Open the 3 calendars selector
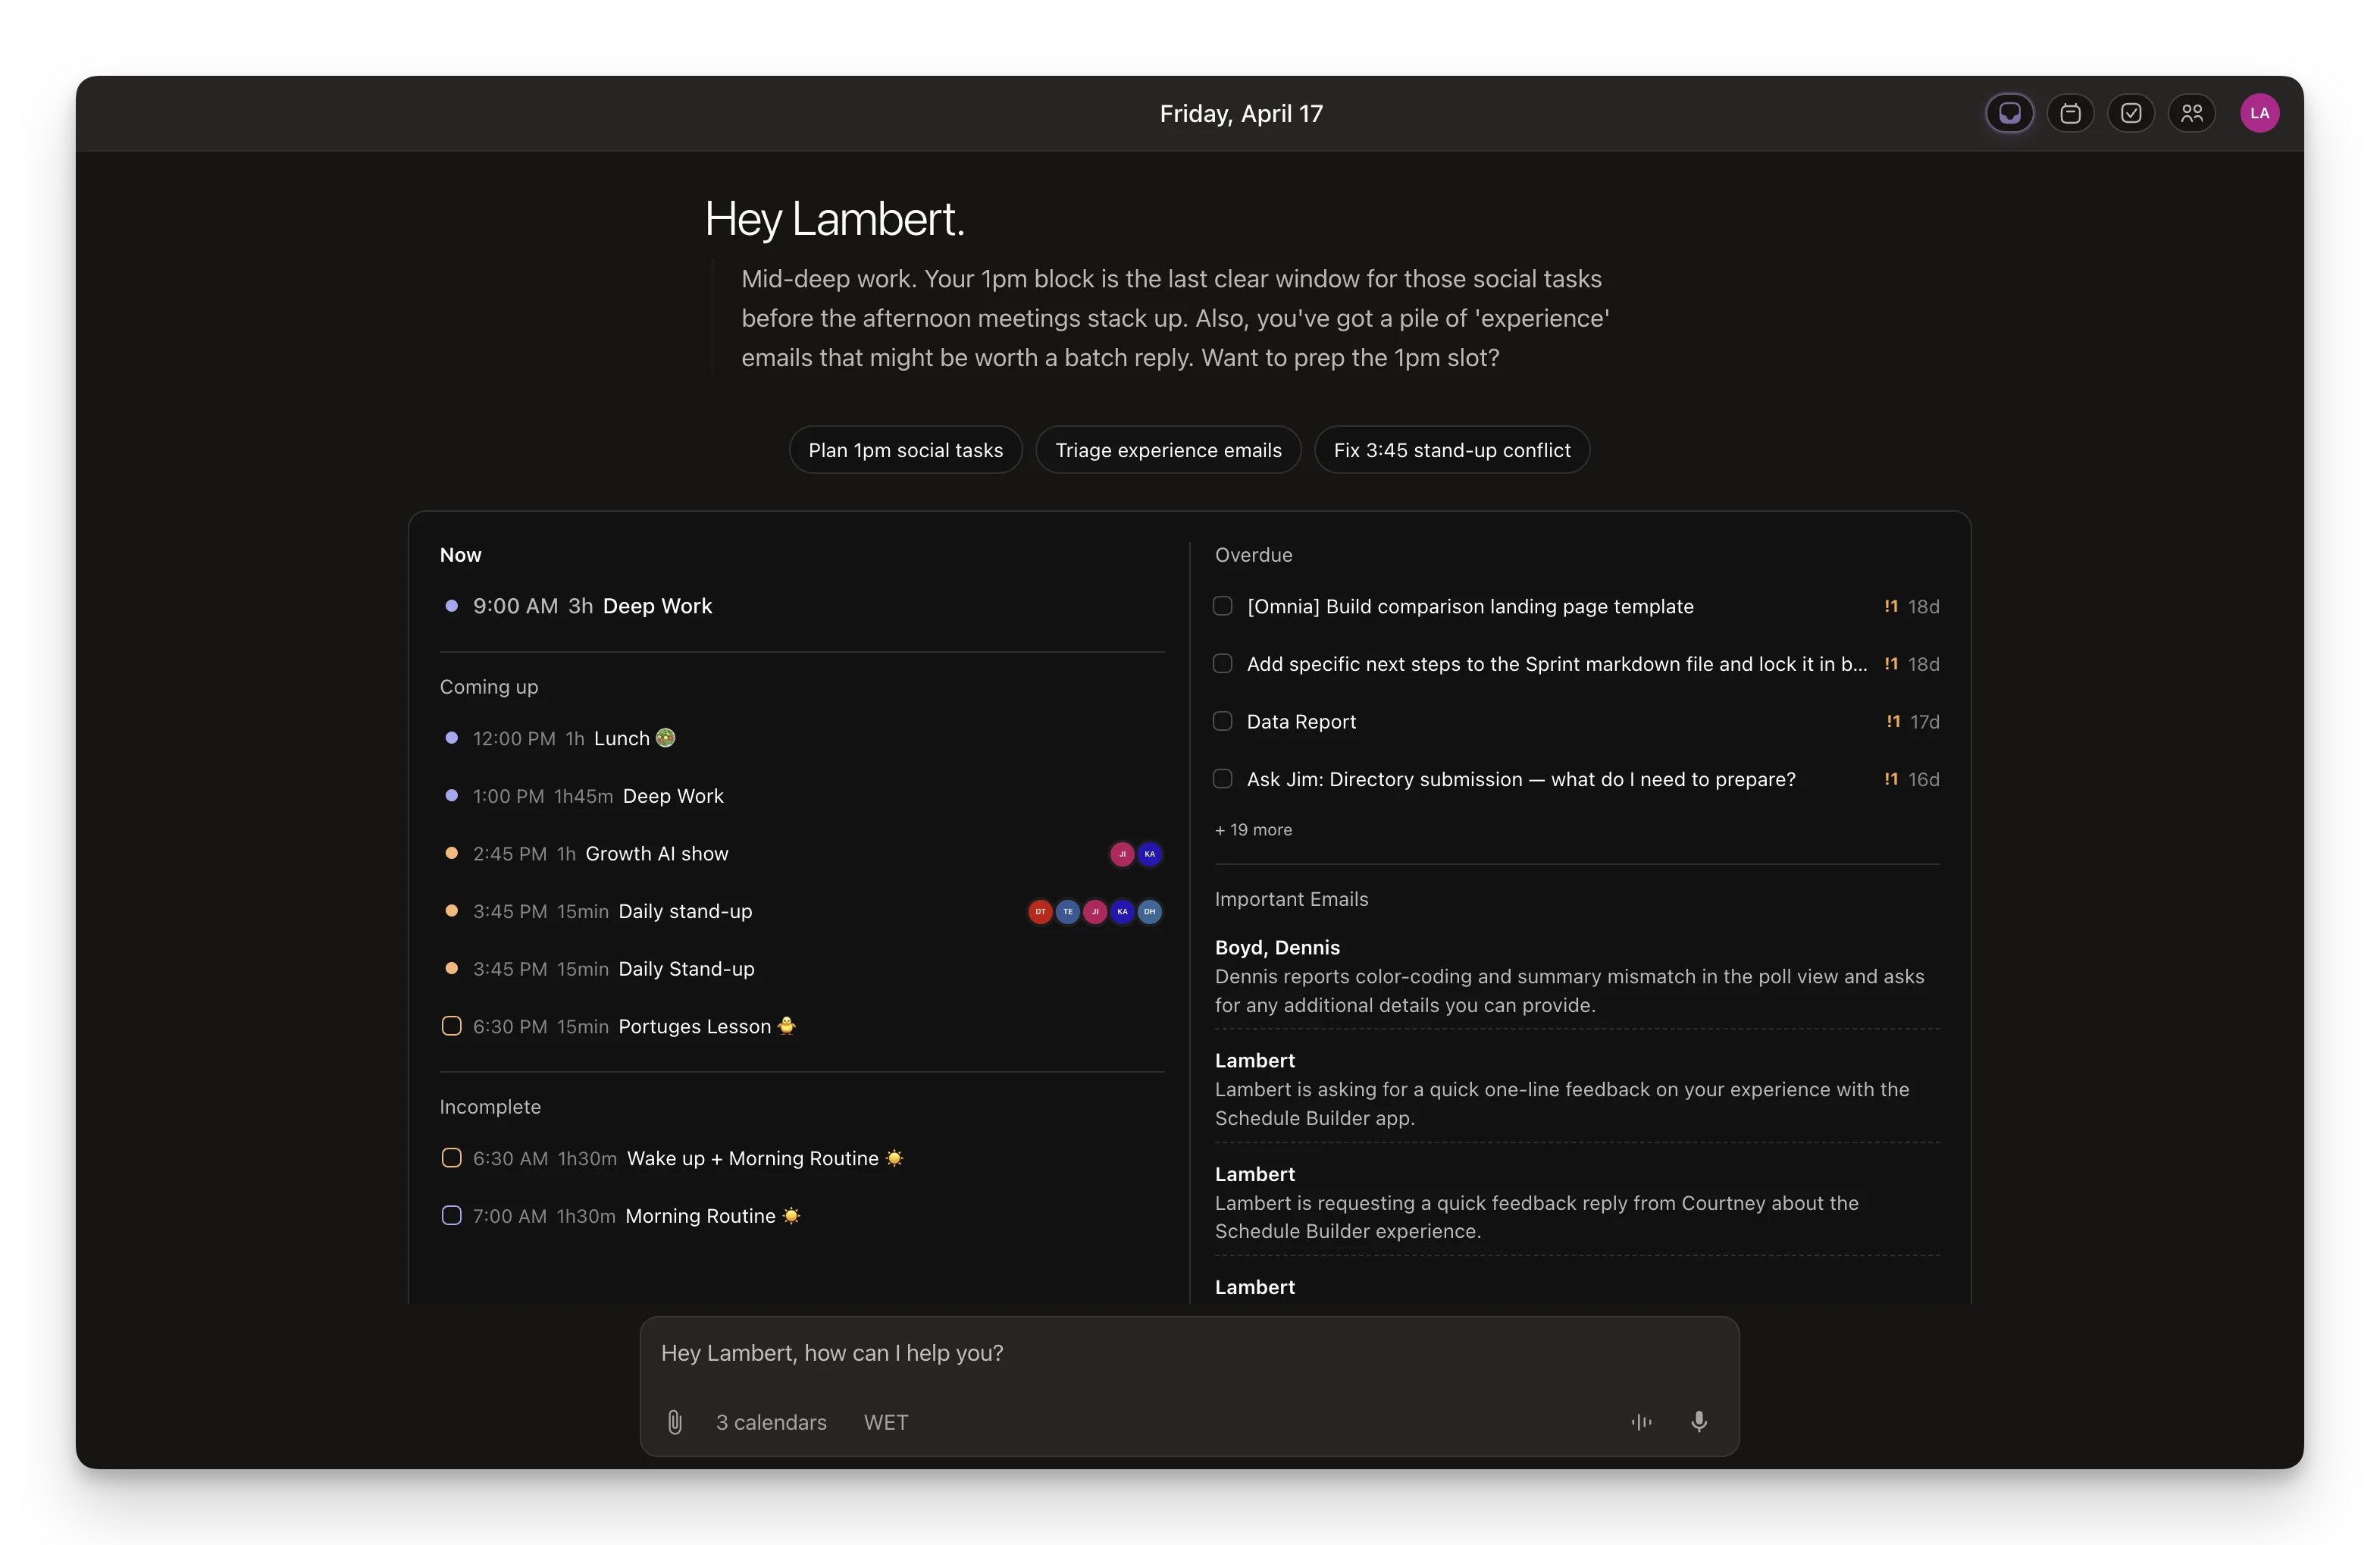The height and width of the screenshot is (1545, 2380). tap(771, 1422)
